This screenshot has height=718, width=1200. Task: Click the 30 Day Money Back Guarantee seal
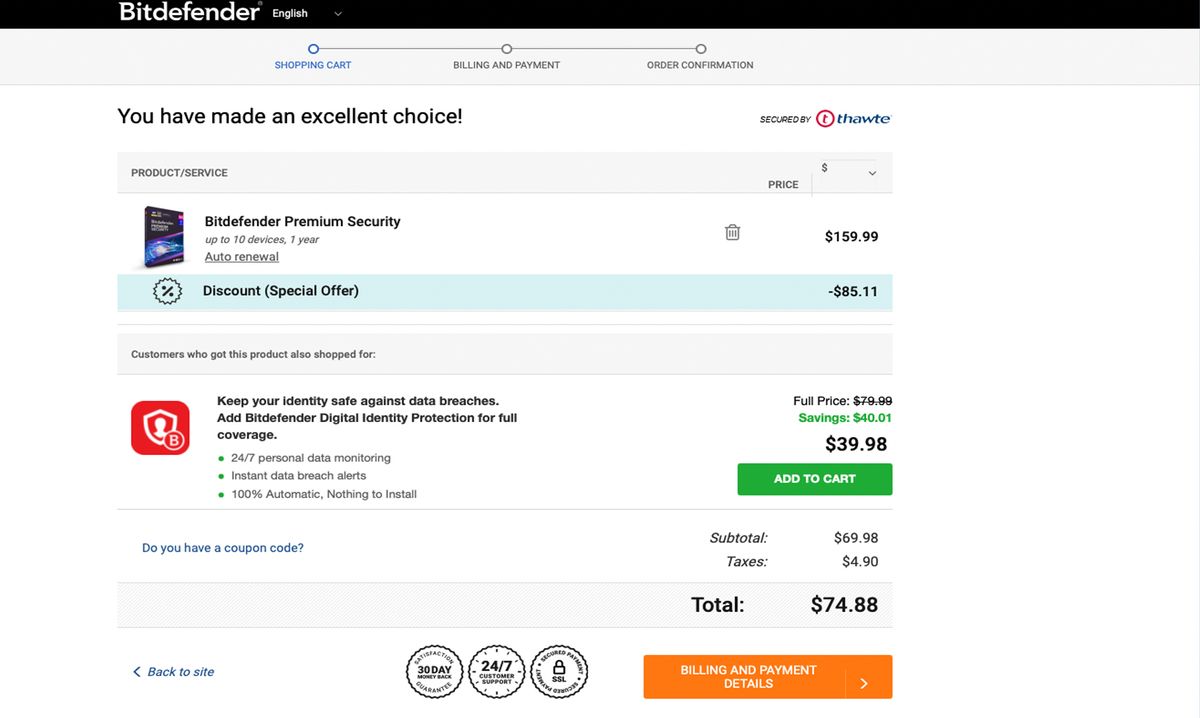(434, 672)
